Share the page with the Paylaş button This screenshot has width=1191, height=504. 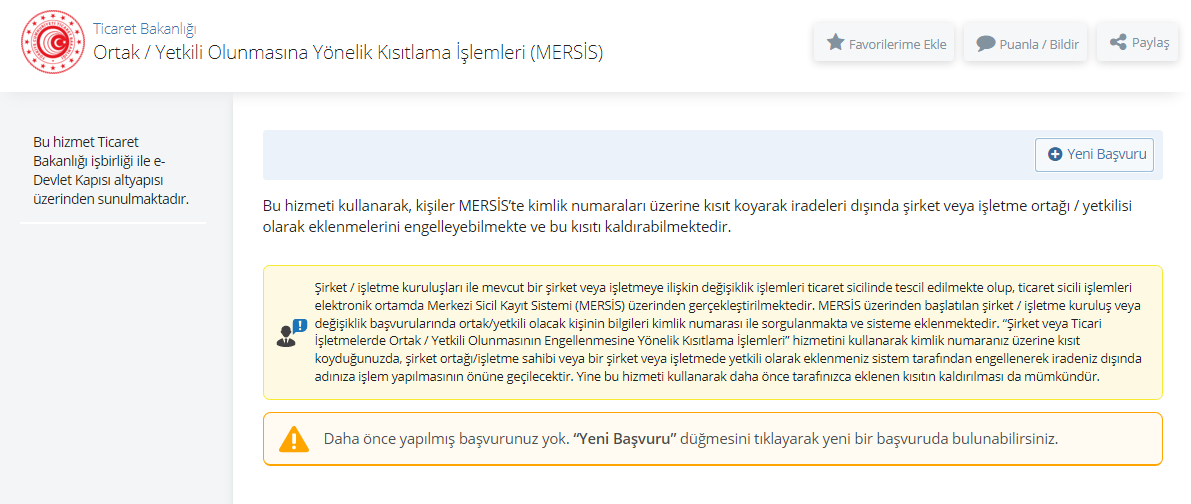tap(1137, 43)
